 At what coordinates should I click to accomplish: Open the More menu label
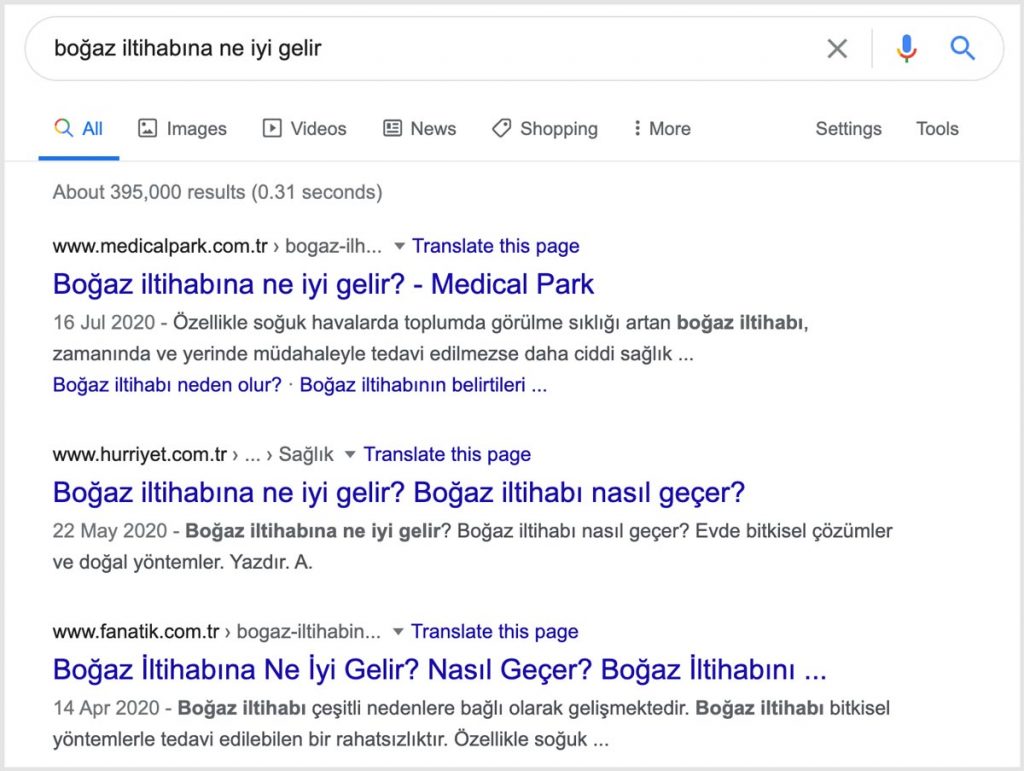[669, 129]
